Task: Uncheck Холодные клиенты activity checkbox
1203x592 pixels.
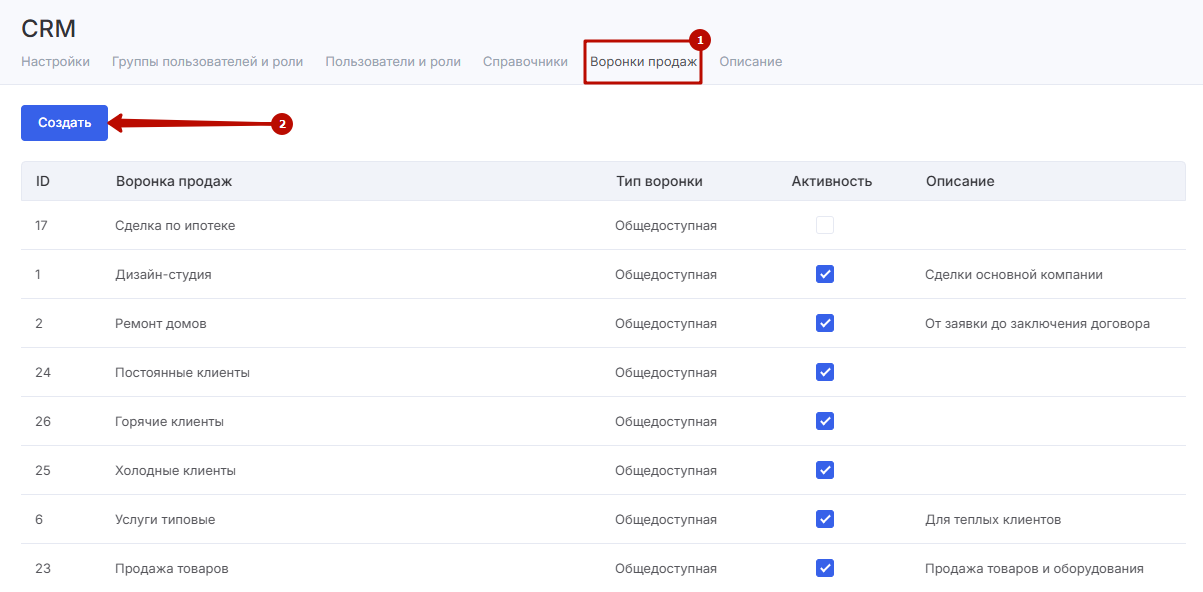Action: tap(825, 471)
